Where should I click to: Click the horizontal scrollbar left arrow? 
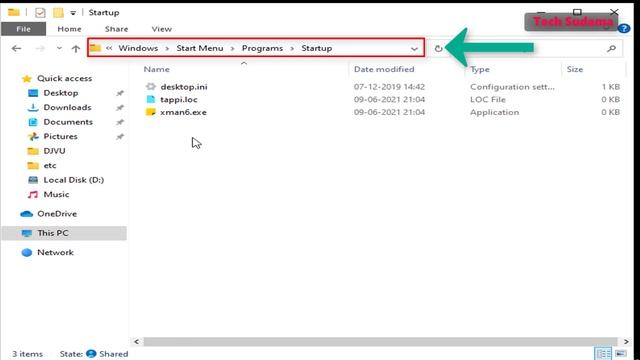(136, 342)
